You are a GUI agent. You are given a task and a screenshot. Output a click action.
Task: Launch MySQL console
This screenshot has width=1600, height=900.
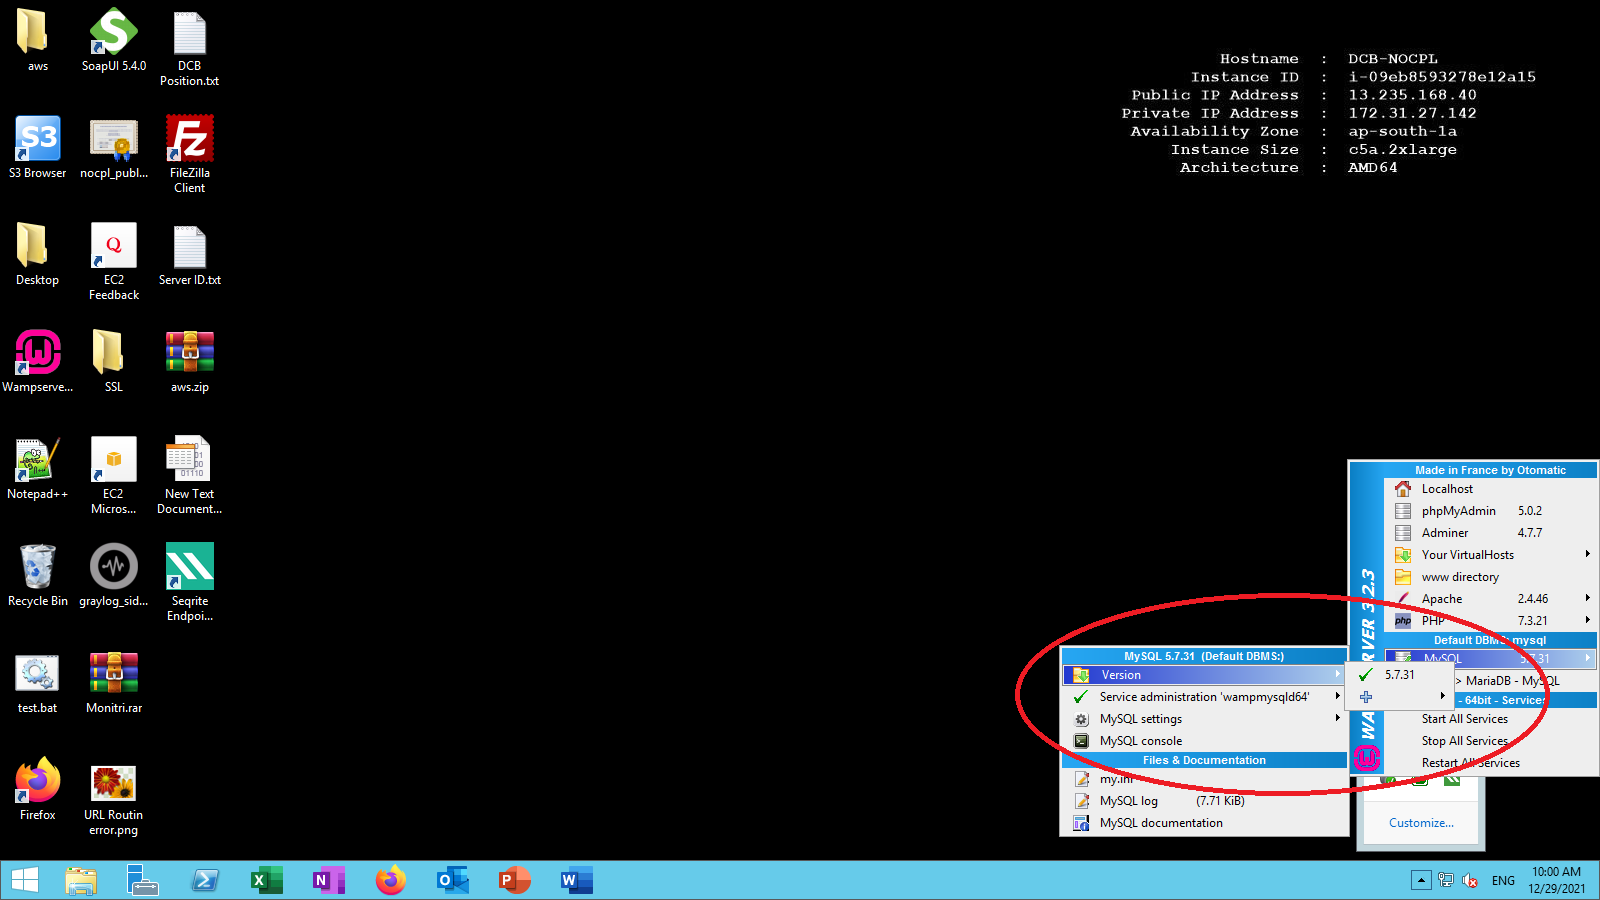click(1204, 741)
